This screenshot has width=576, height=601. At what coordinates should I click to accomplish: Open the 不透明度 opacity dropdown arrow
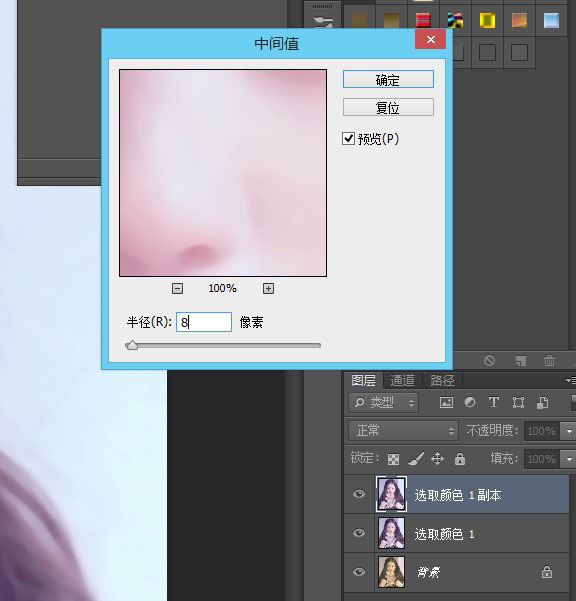569,431
